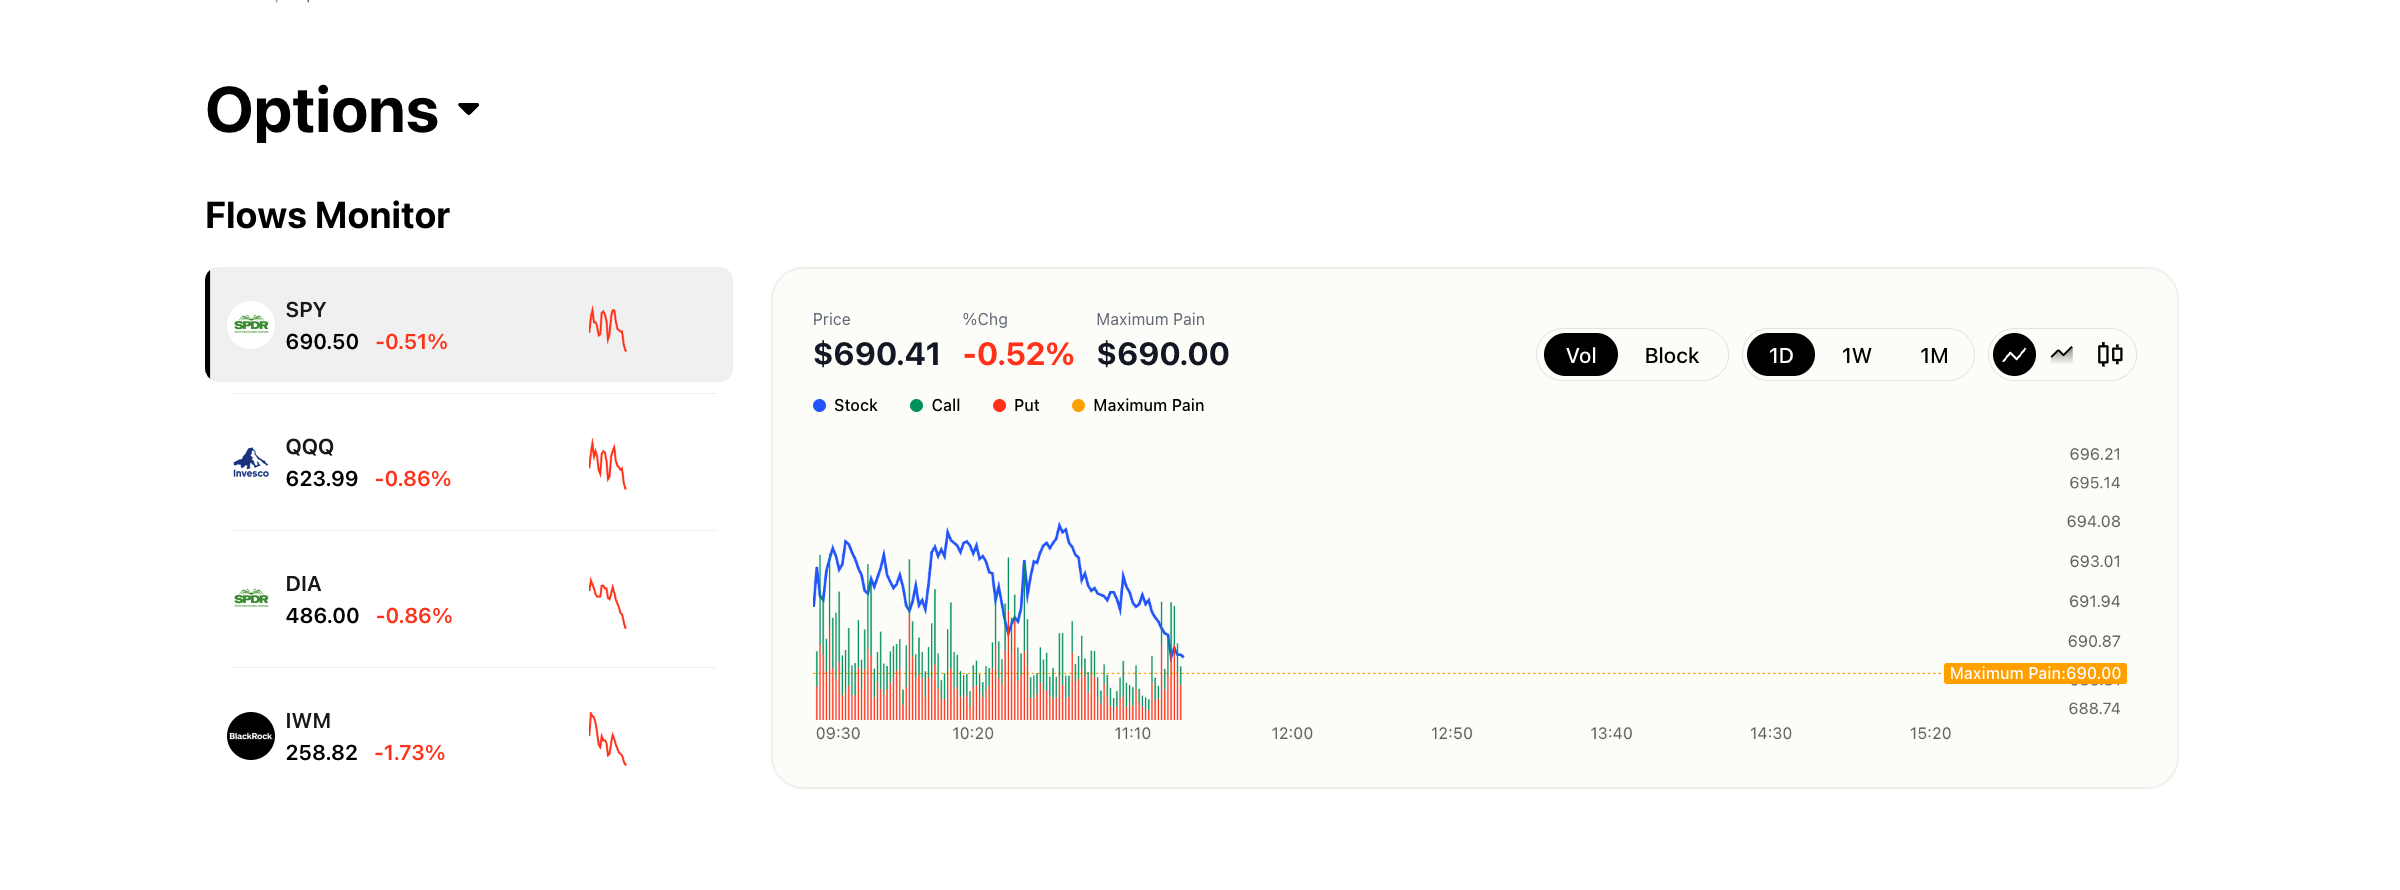Open the QQQ row in Flows Monitor
The height and width of the screenshot is (890, 2400).
pos(470,462)
